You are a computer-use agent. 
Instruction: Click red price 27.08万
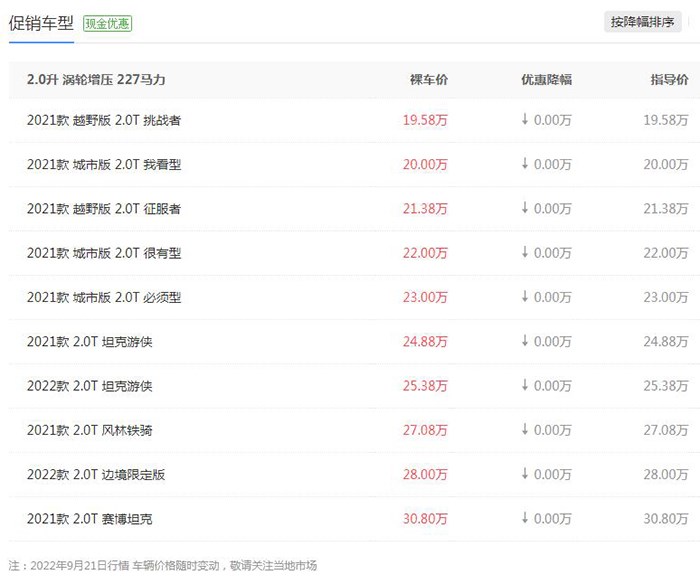pos(425,430)
